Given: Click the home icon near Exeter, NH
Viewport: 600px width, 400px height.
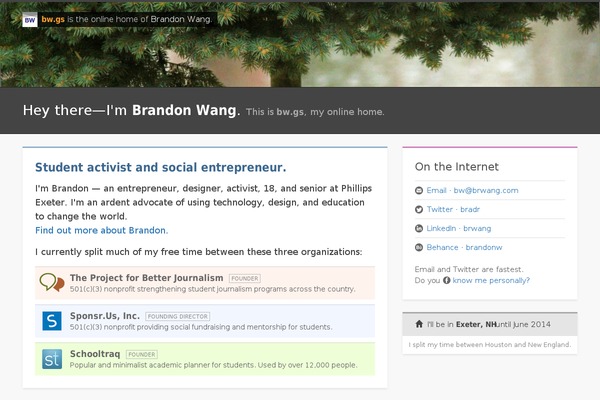Looking at the screenshot, I should [419, 324].
